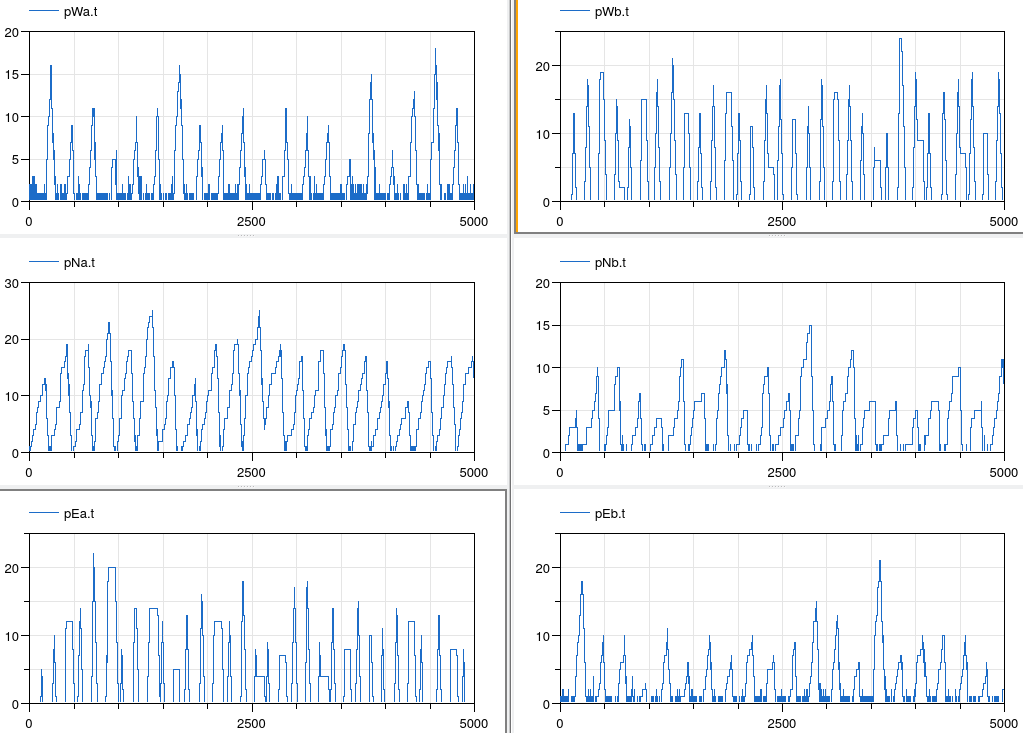Click the line swatch beside pWb.t
Viewport: 1023px width, 733px height.
(575, 12)
